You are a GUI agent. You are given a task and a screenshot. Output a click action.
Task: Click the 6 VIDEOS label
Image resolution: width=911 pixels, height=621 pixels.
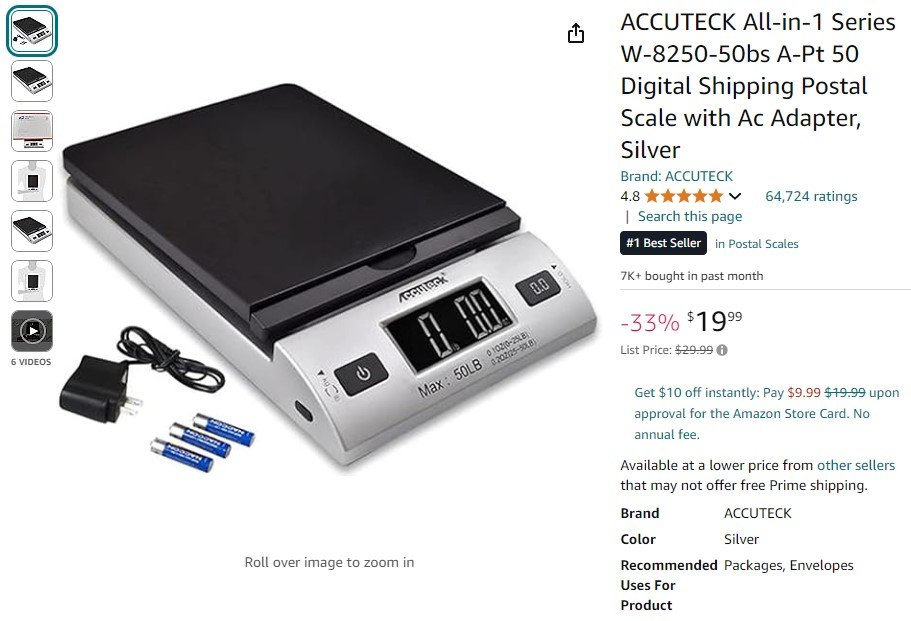click(x=31, y=362)
